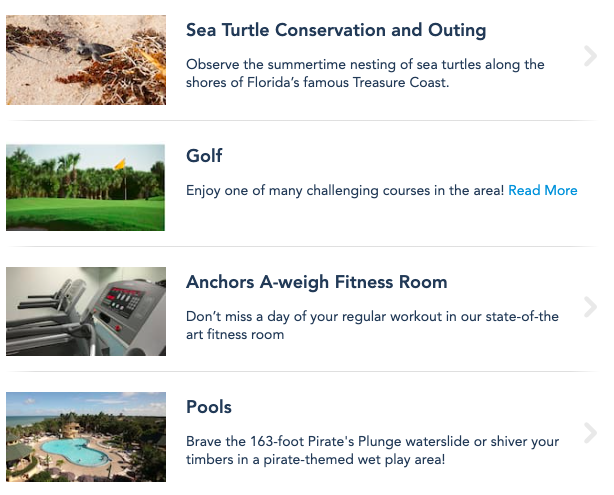
Task: Open the resort pool aerial thumbnail
Action: pyautogui.click(x=86, y=437)
